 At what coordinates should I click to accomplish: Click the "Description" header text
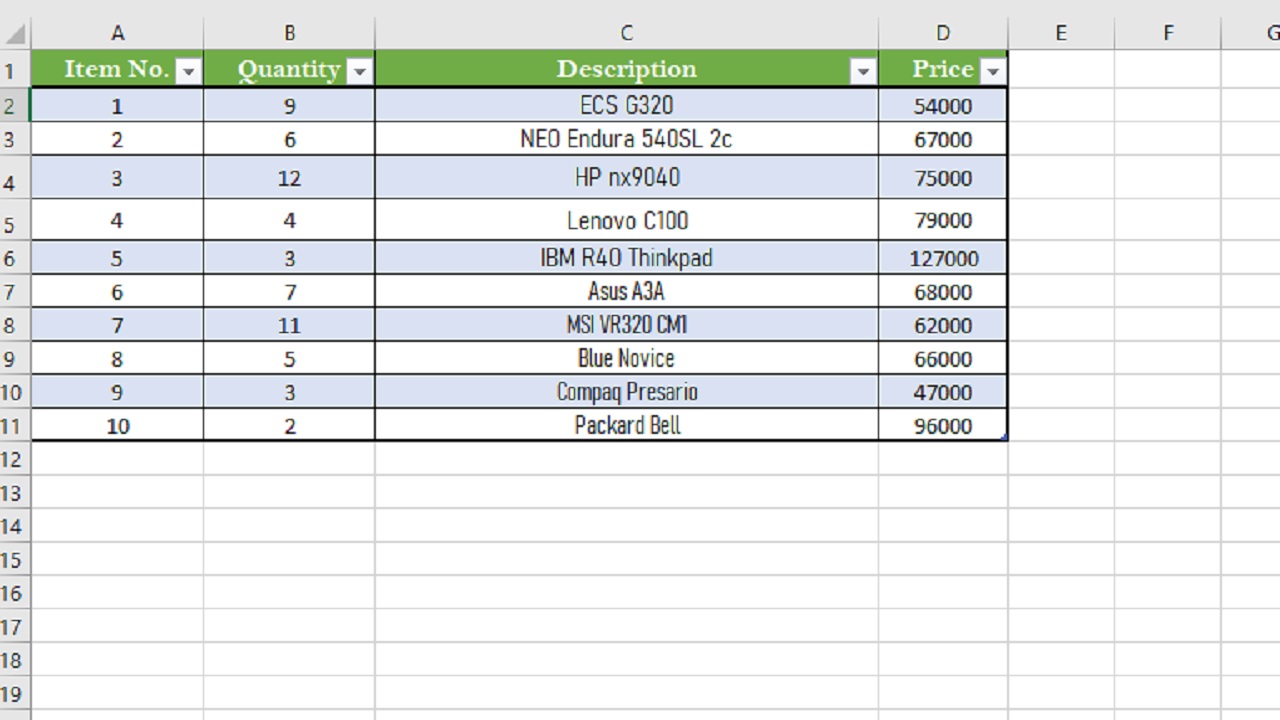(x=627, y=69)
